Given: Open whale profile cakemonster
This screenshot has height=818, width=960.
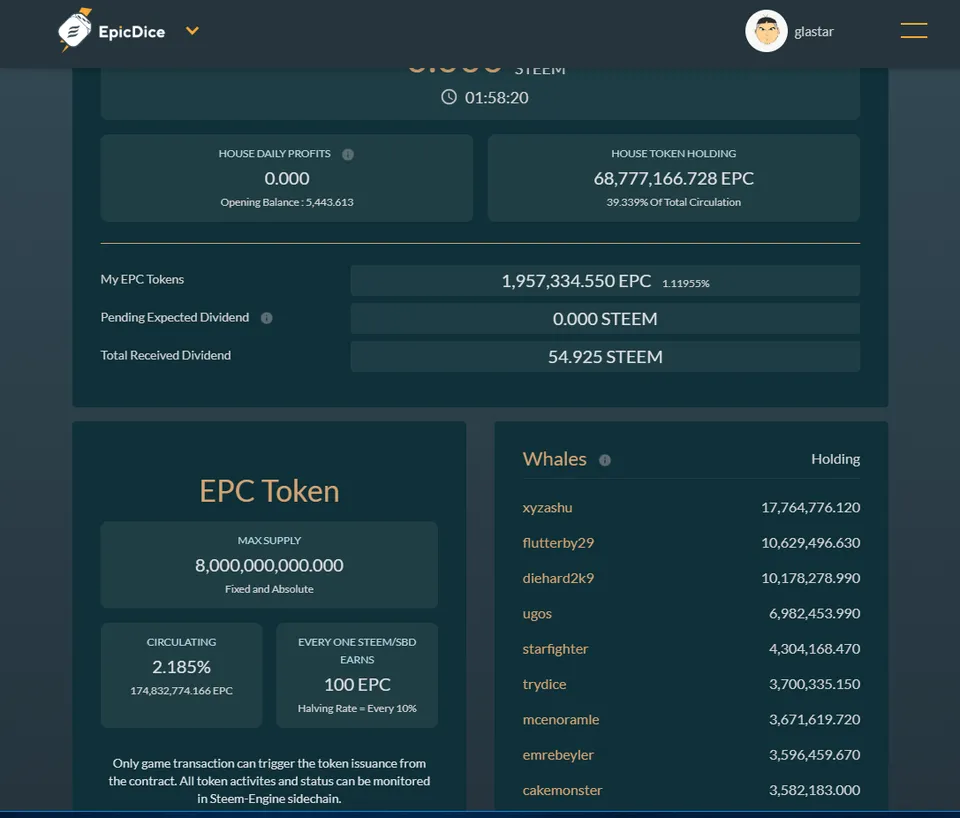Looking at the screenshot, I should tap(562, 790).
